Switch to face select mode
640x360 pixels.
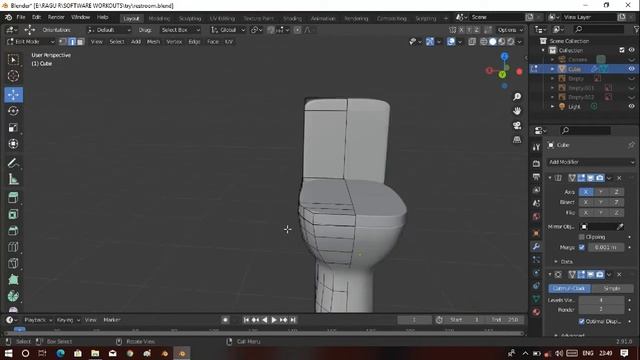coord(80,42)
